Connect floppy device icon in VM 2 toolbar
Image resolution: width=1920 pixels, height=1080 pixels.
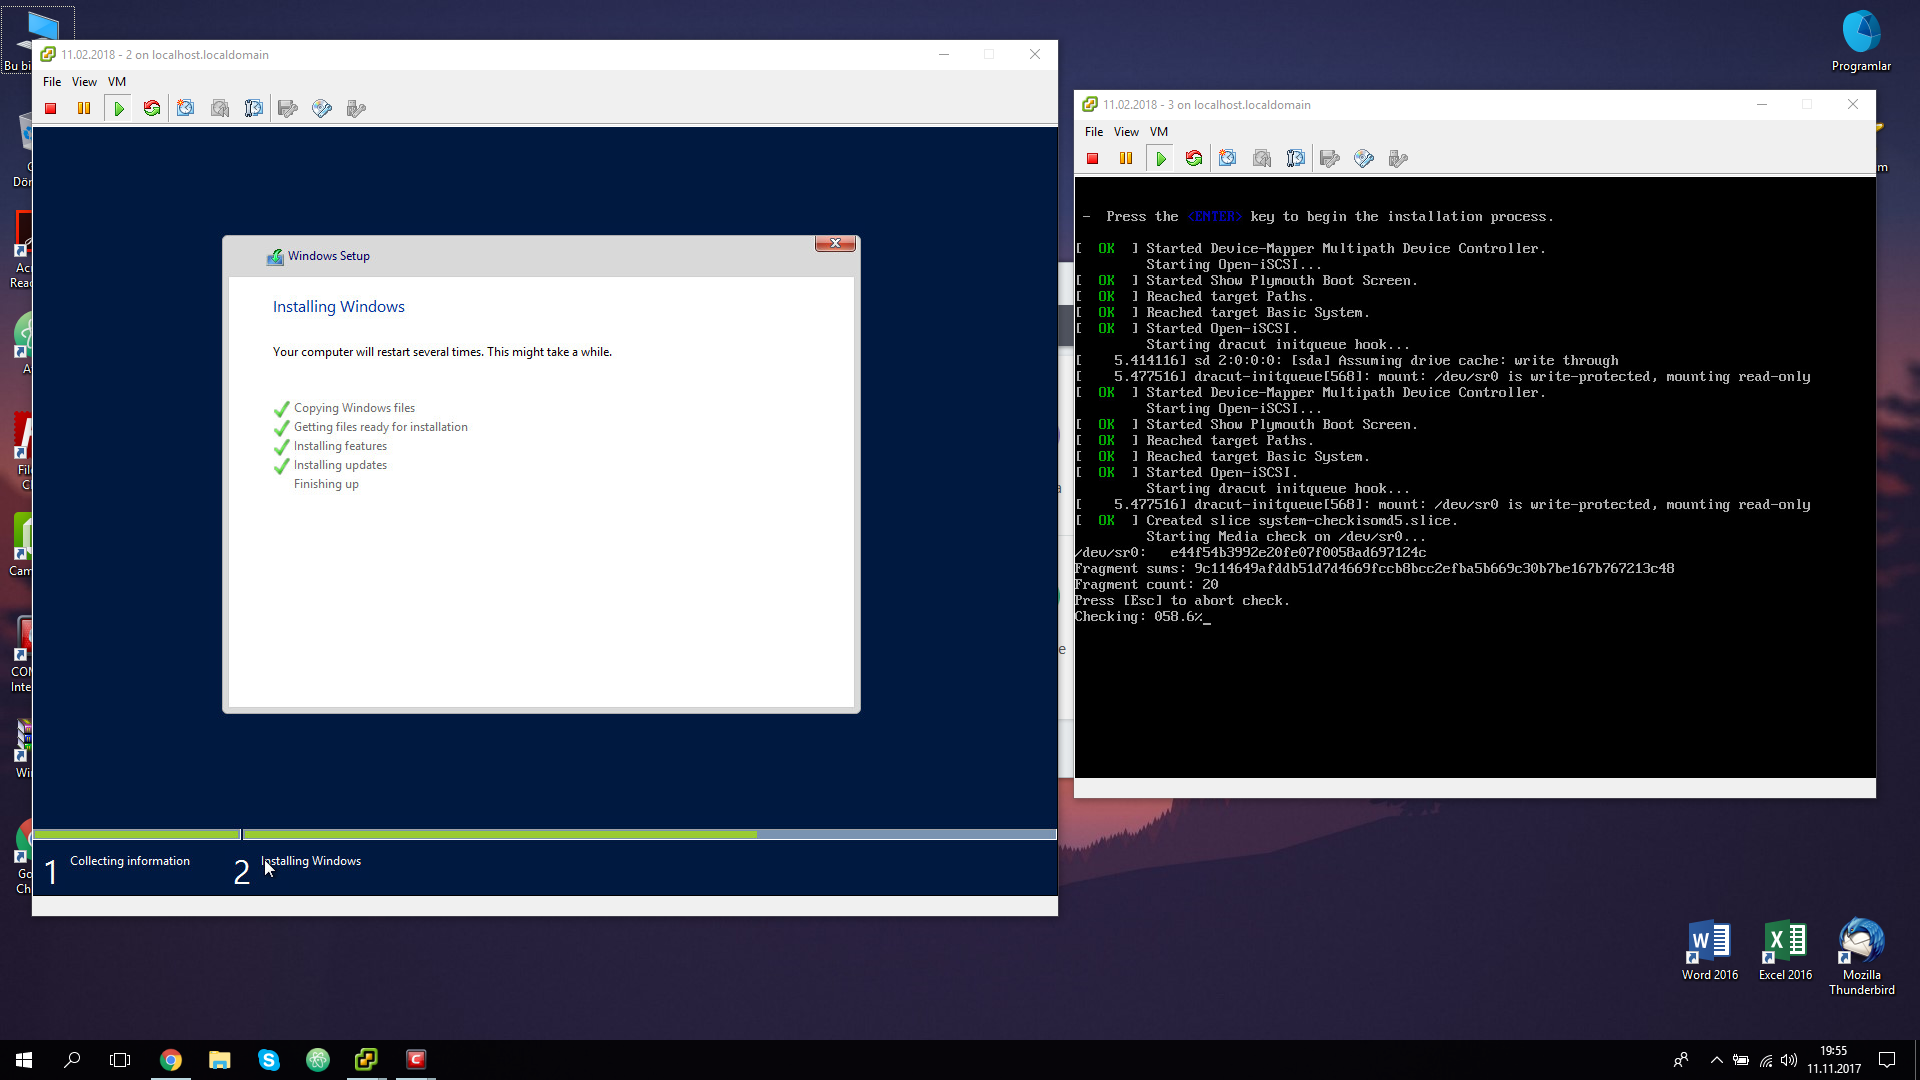(288, 108)
